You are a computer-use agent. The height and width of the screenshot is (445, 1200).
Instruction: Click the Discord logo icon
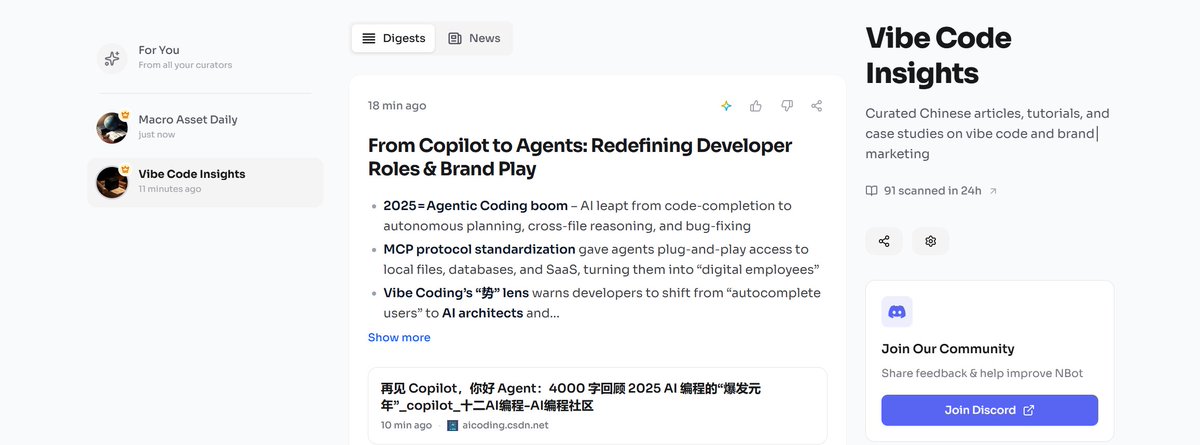tap(897, 312)
